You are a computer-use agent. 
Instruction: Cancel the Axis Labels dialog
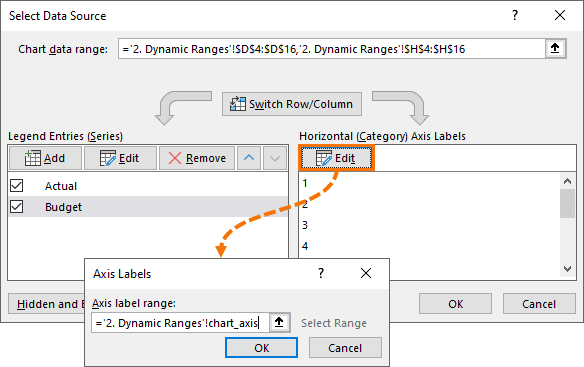345,348
